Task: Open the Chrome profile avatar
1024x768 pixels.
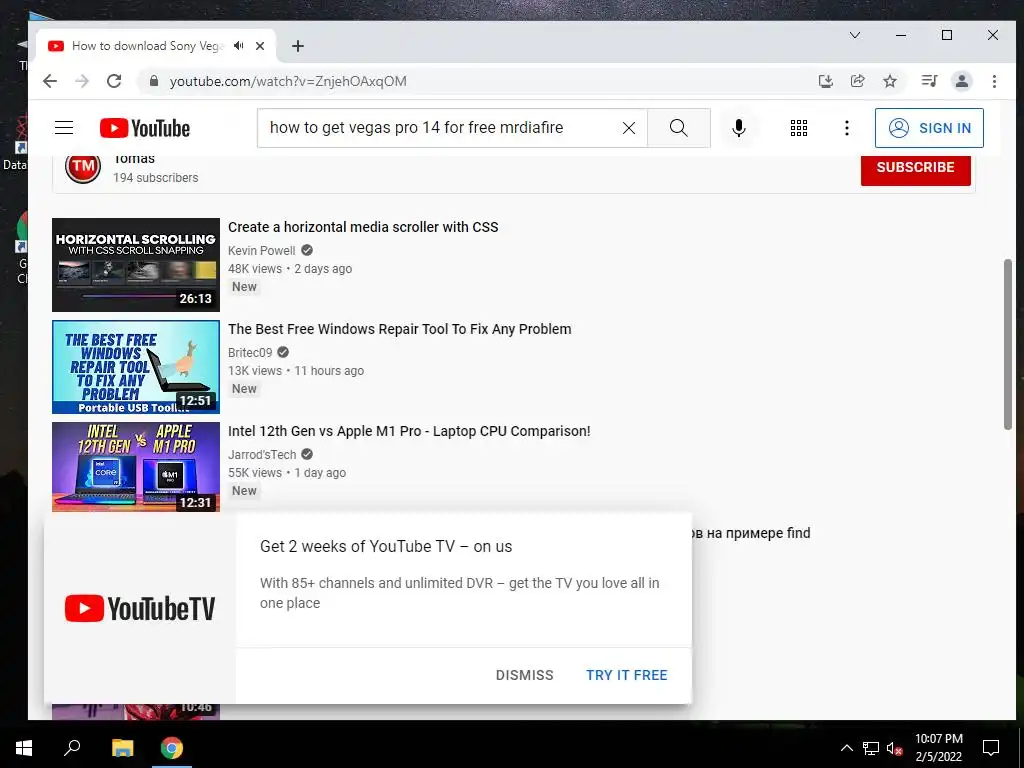Action: (x=961, y=81)
